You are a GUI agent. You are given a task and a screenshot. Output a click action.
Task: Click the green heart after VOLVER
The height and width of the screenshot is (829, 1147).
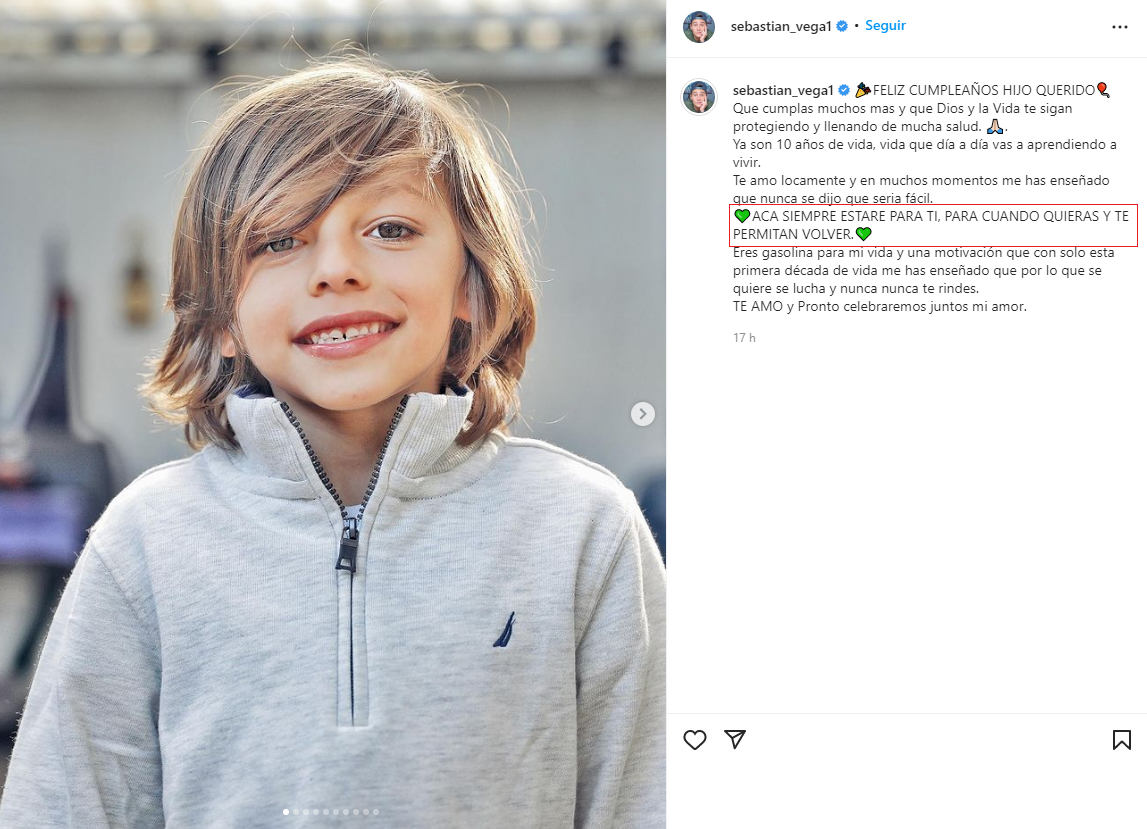(x=864, y=234)
